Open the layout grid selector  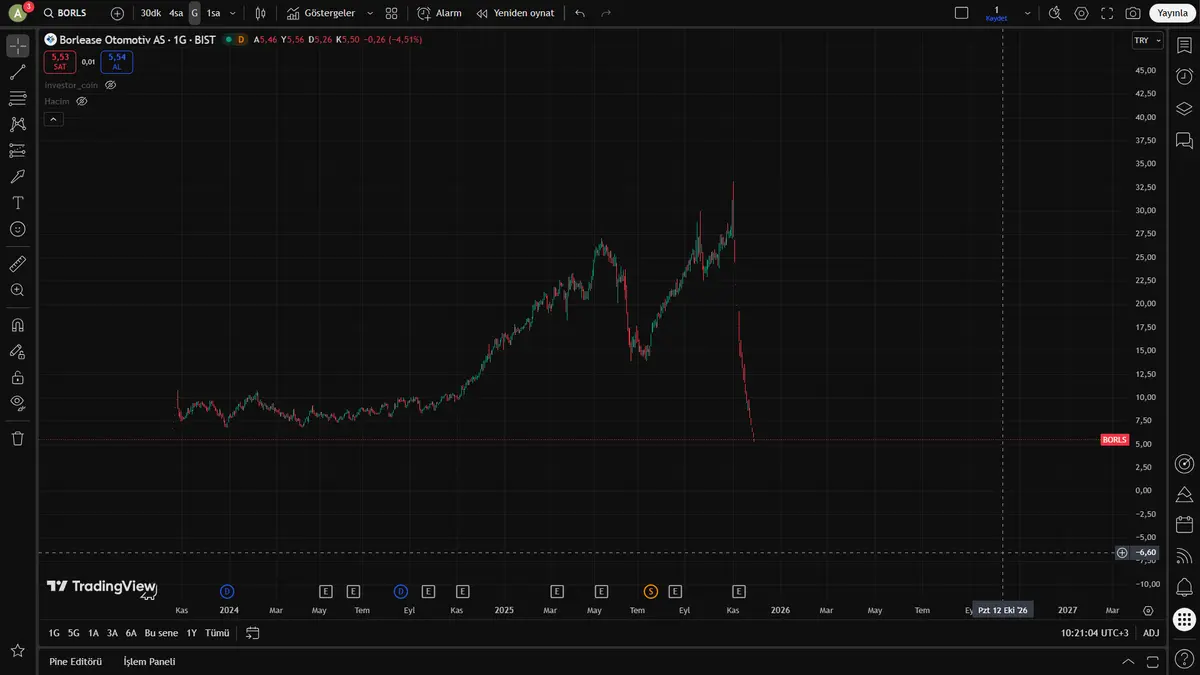point(391,13)
